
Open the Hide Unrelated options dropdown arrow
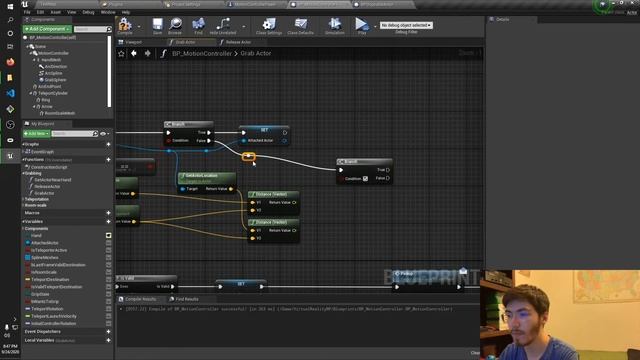(x=244, y=27)
